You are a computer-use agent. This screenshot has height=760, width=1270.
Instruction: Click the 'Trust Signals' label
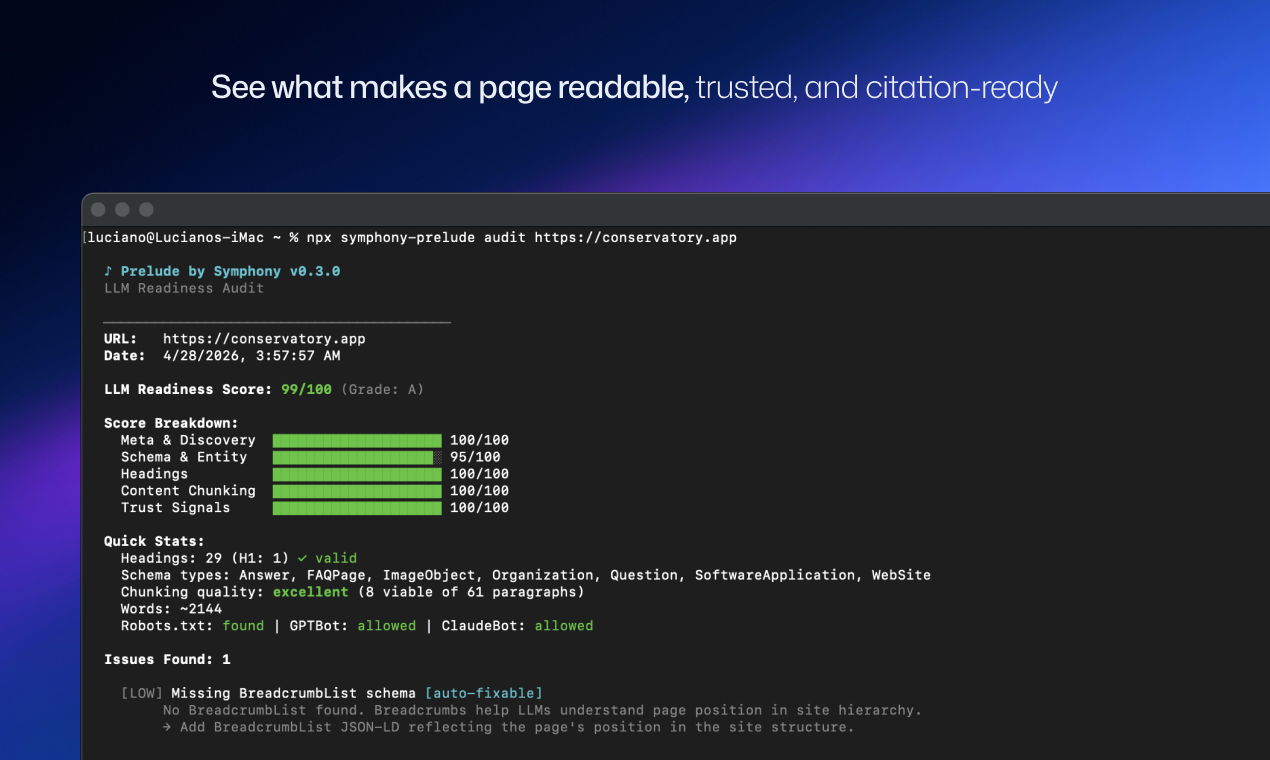tap(175, 508)
